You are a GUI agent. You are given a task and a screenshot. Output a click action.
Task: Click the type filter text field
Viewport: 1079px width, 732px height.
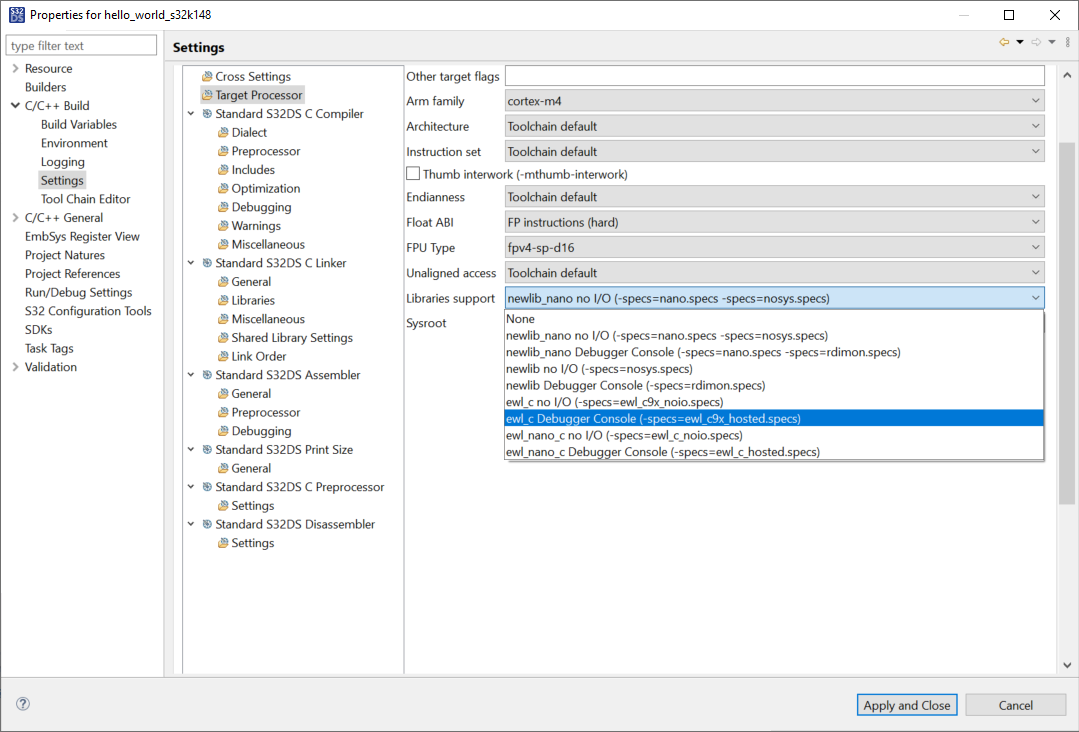(x=80, y=44)
